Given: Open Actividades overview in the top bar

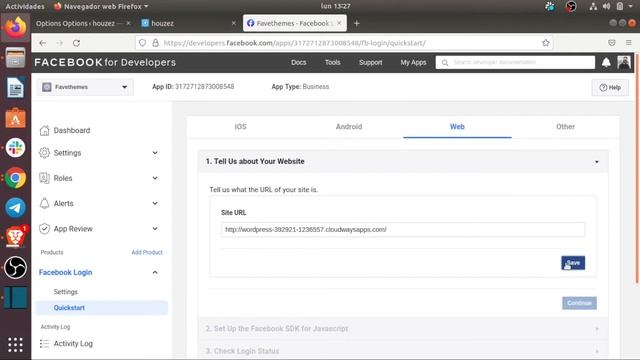Looking at the screenshot, I should pos(24,6).
